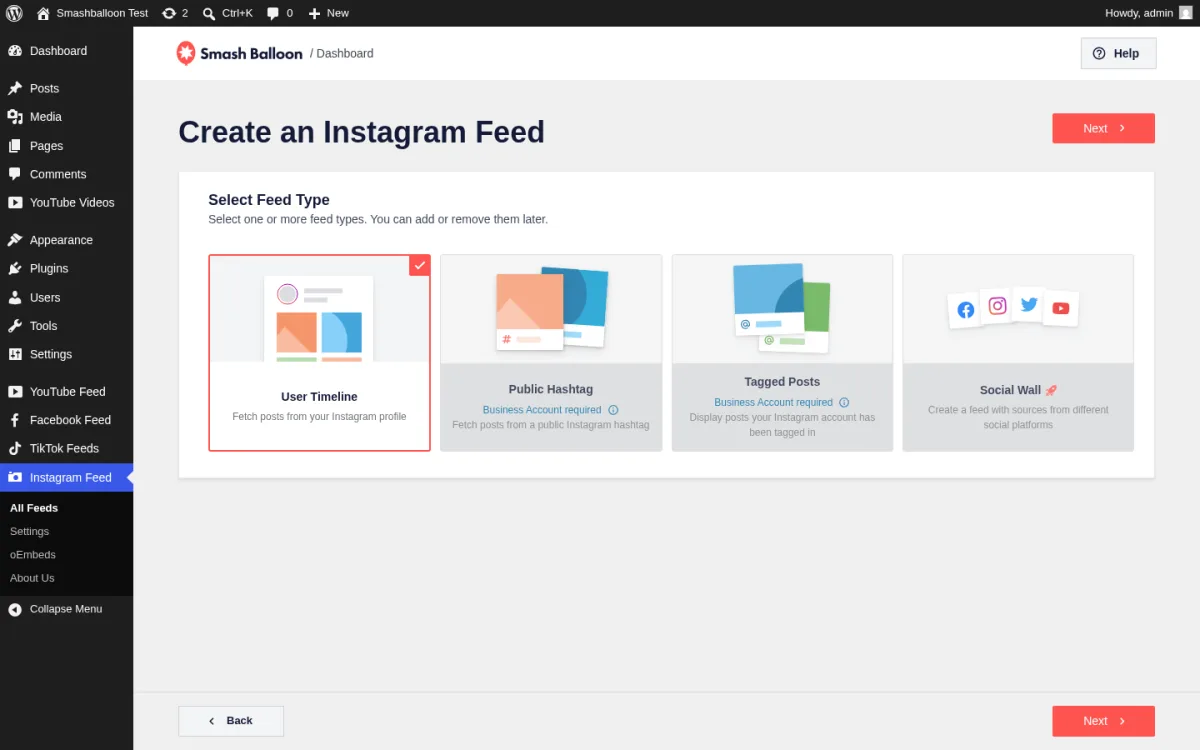Open the TikTok Feeds menu

(x=66, y=448)
